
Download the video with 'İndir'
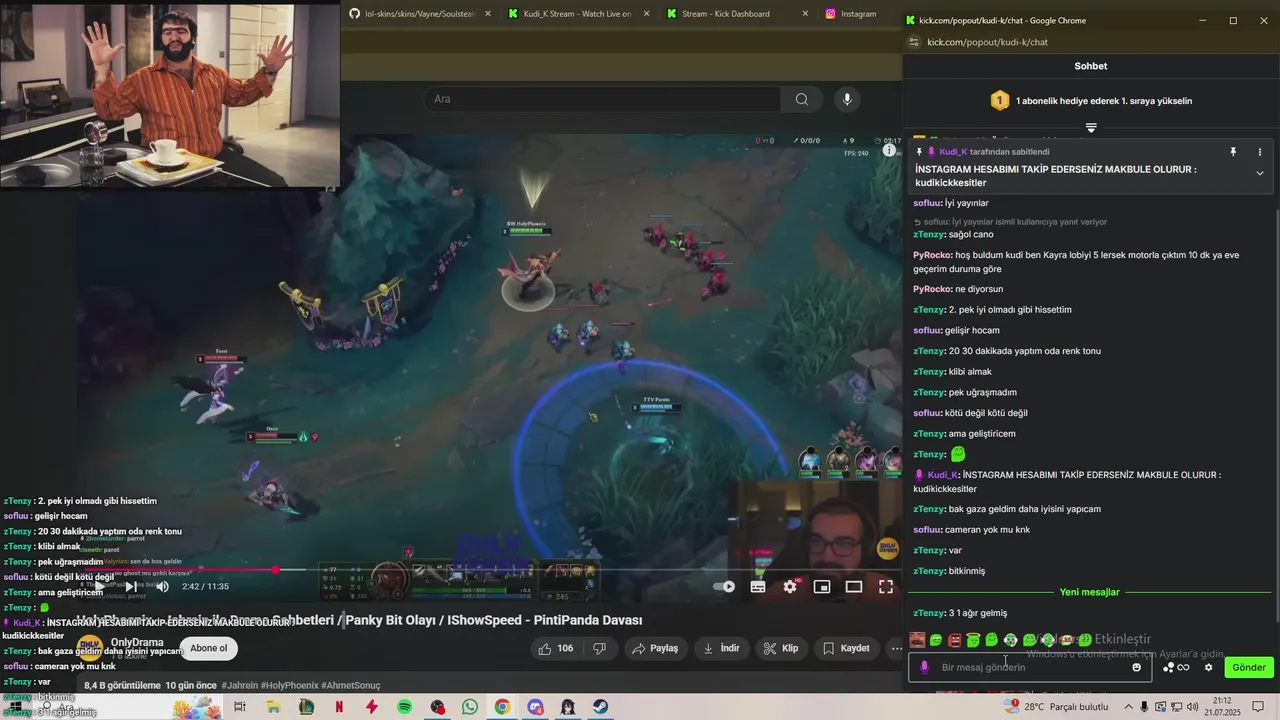[721, 648]
